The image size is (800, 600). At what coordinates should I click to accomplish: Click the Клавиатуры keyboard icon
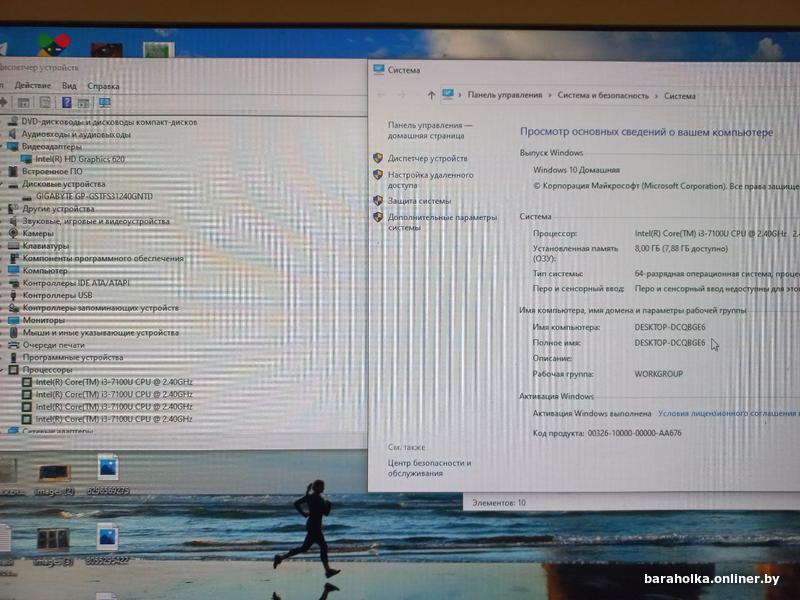tap(14, 246)
